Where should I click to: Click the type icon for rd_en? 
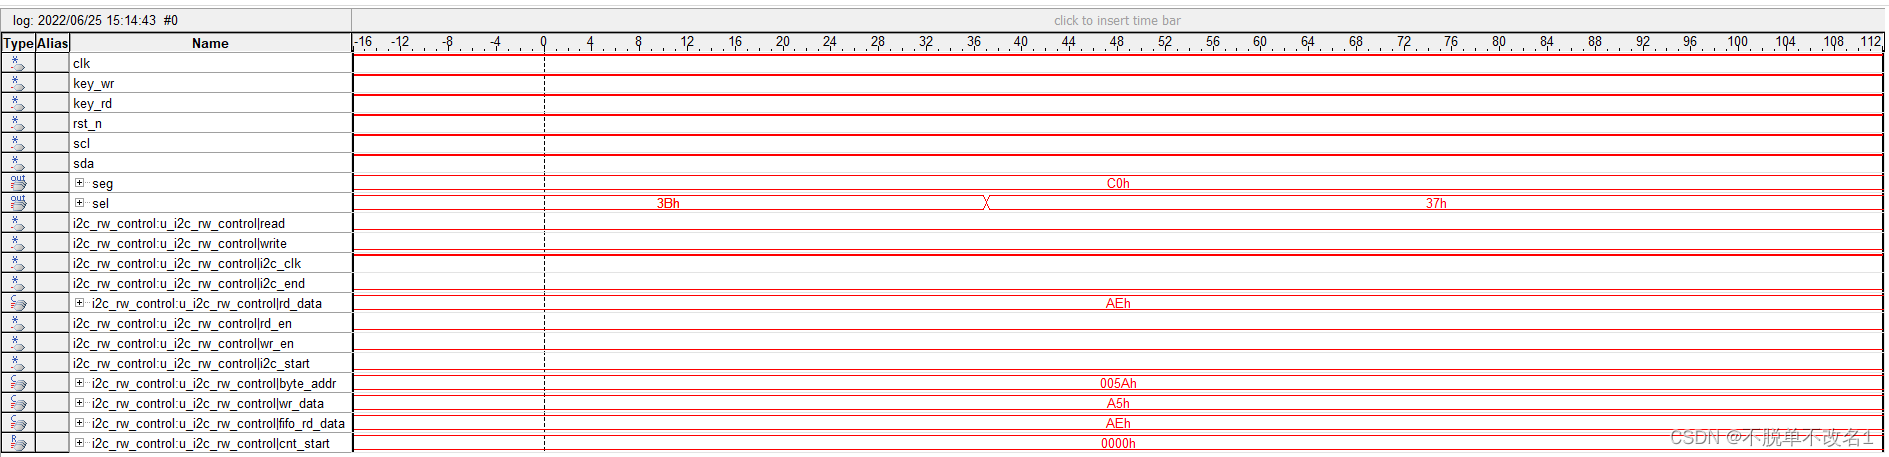click(x=18, y=323)
